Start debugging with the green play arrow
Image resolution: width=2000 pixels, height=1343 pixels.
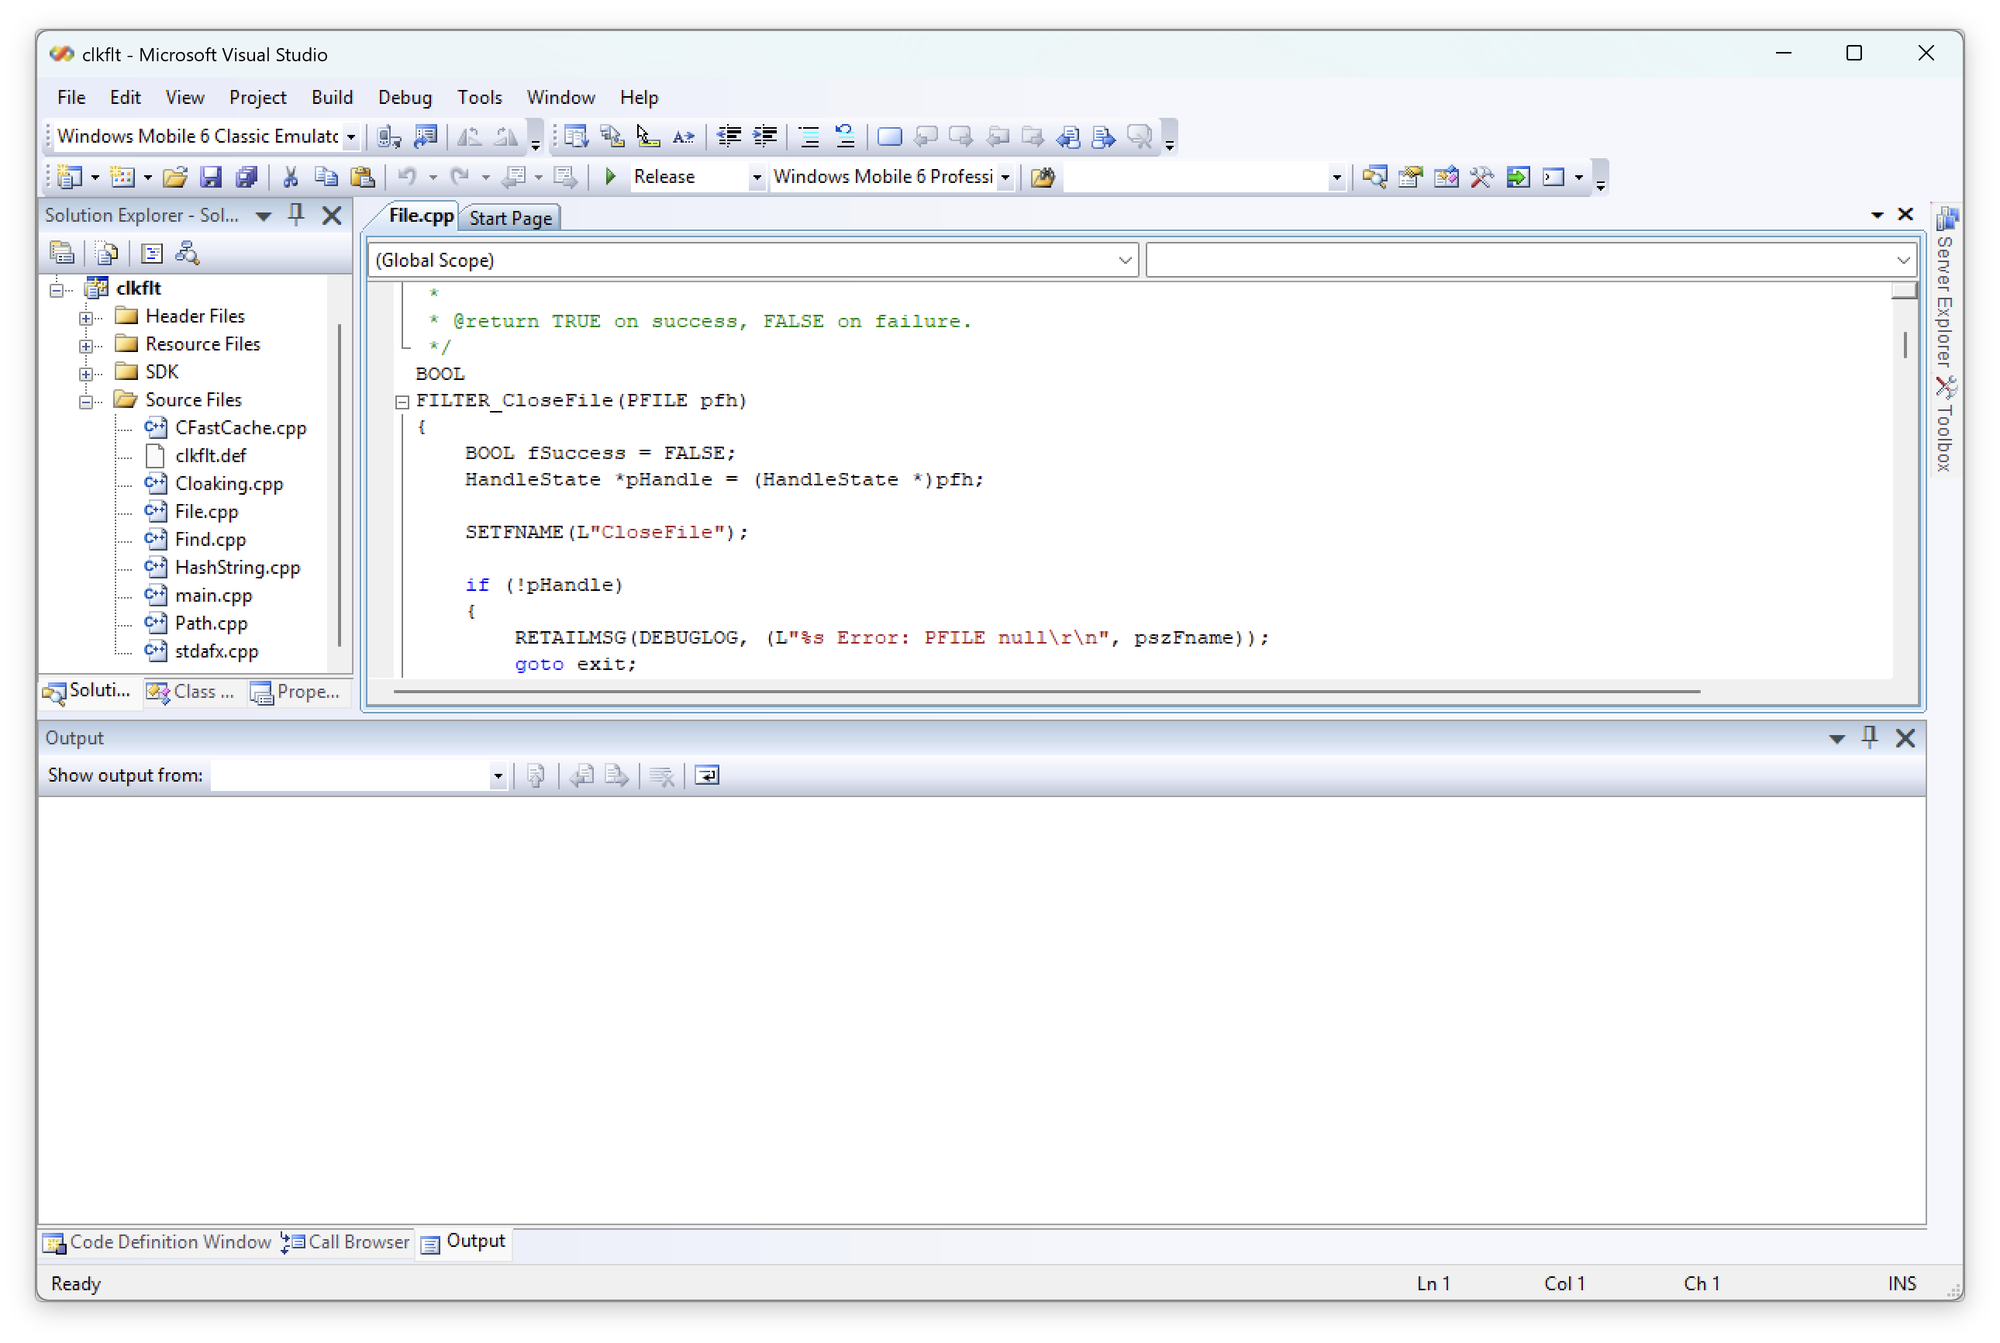pos(610,177)
